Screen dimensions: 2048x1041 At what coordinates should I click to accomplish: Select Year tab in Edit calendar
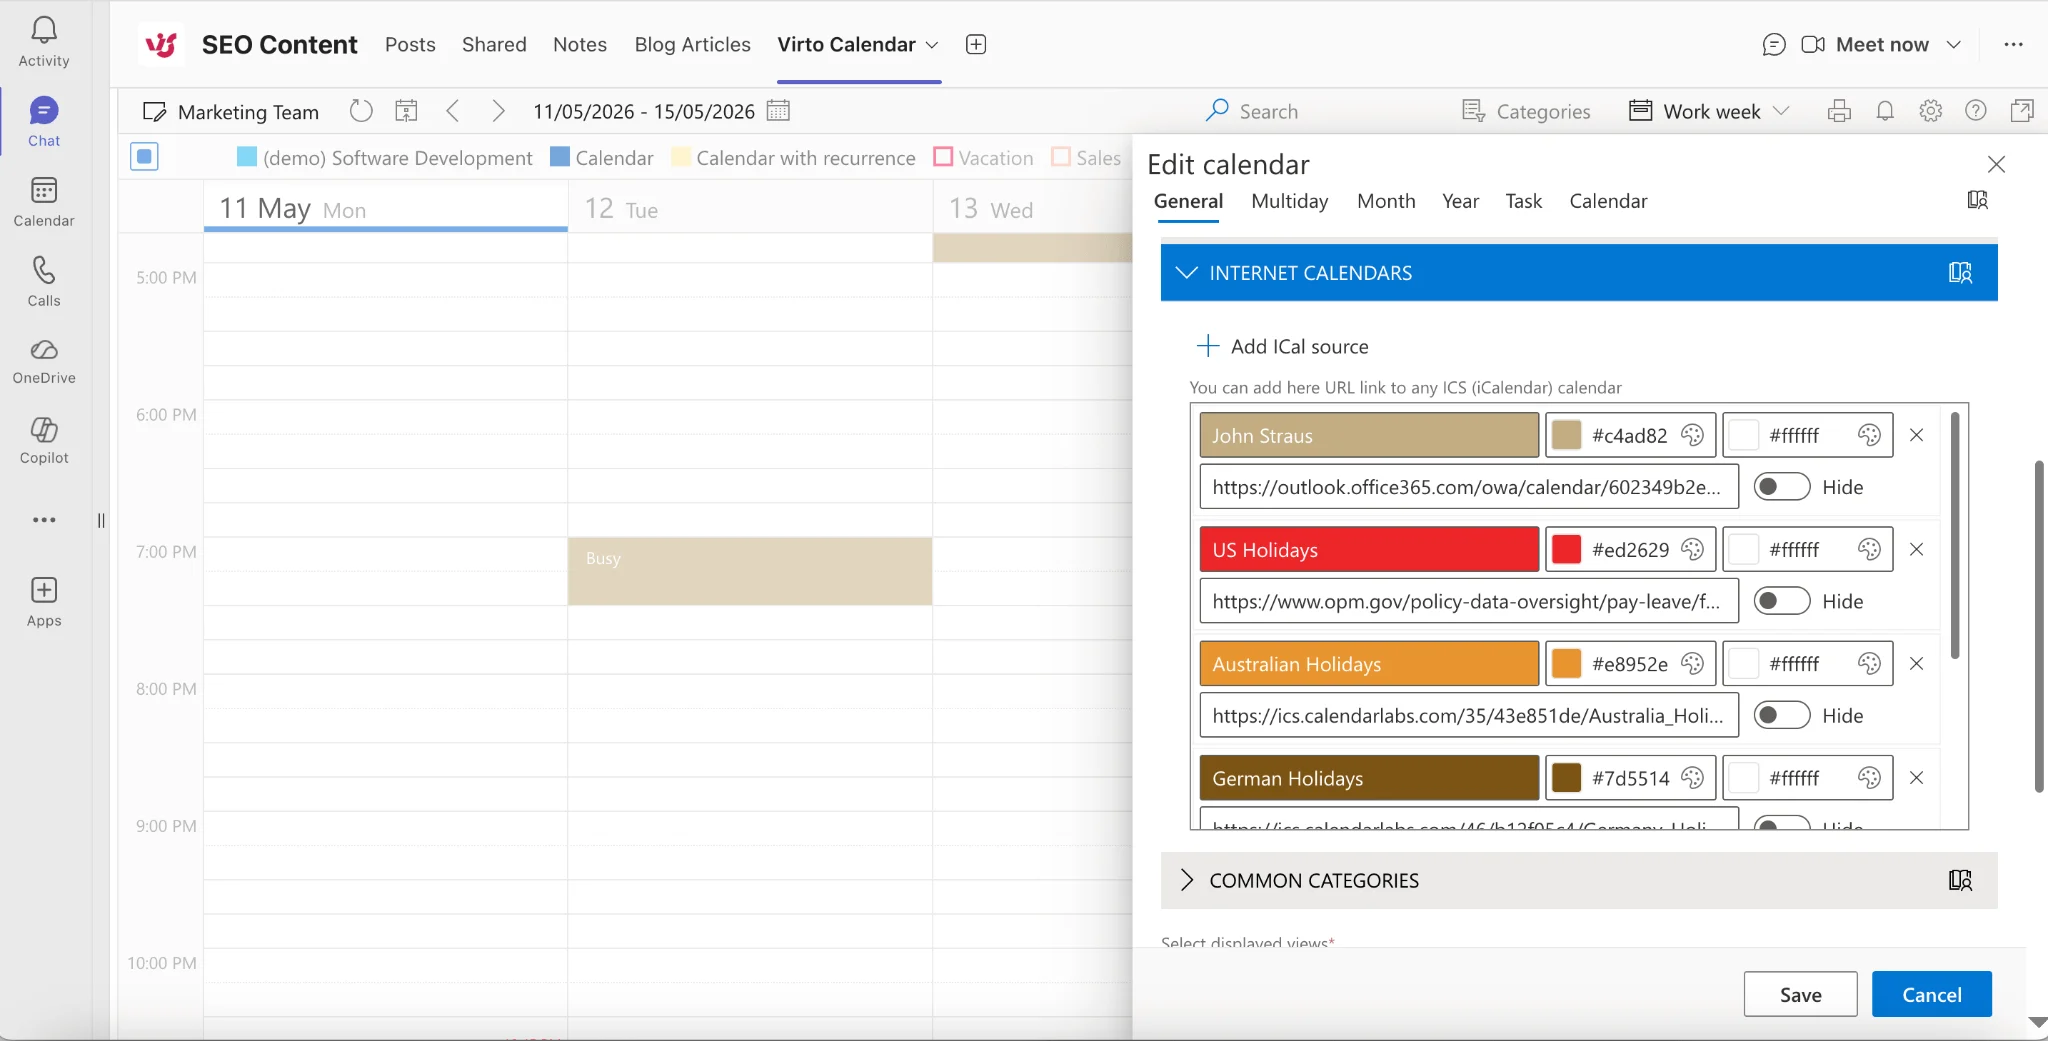tap(1460, 201)
